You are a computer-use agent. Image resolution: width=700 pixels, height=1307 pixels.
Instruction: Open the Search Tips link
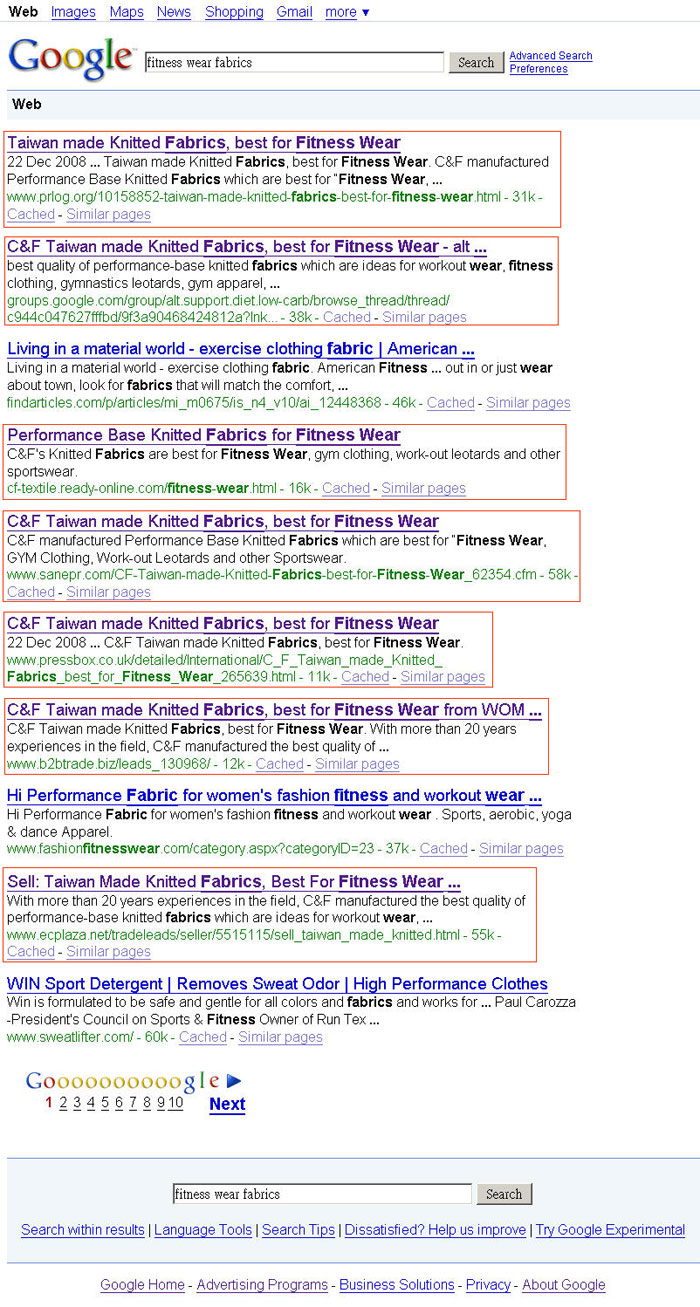click(298, 1230)
